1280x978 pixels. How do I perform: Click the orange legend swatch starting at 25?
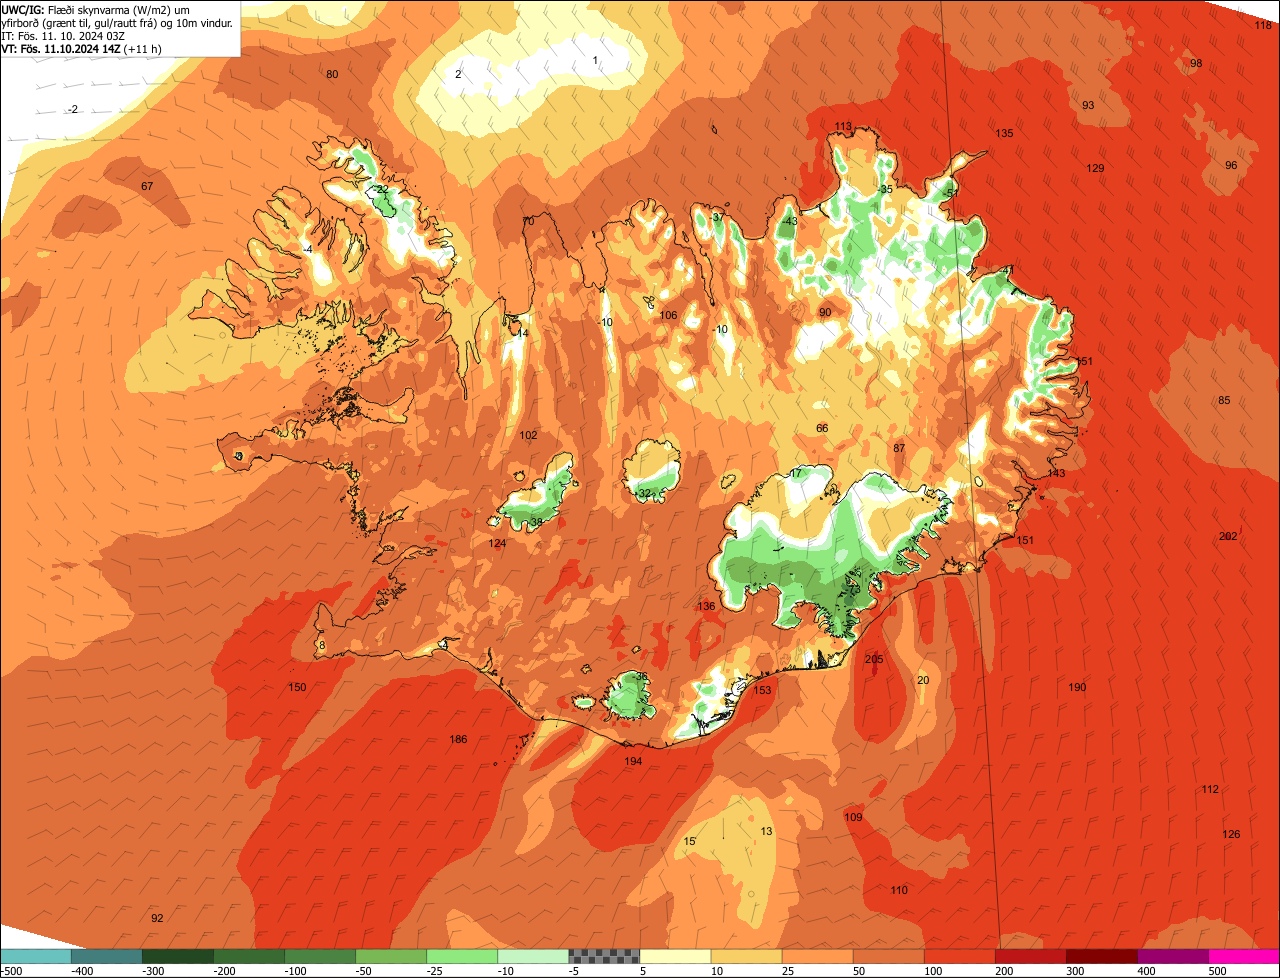818,956
